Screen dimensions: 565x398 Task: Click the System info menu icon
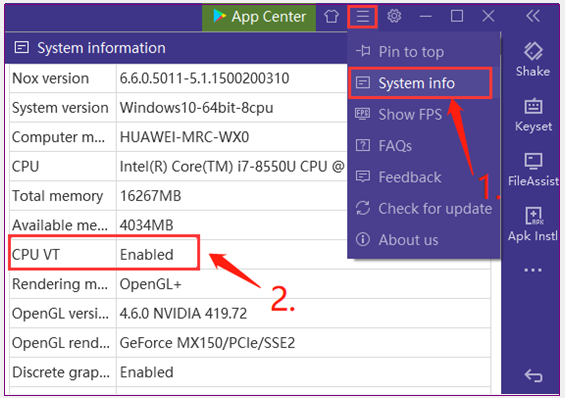pyautogui.click(x=362, y=83)
